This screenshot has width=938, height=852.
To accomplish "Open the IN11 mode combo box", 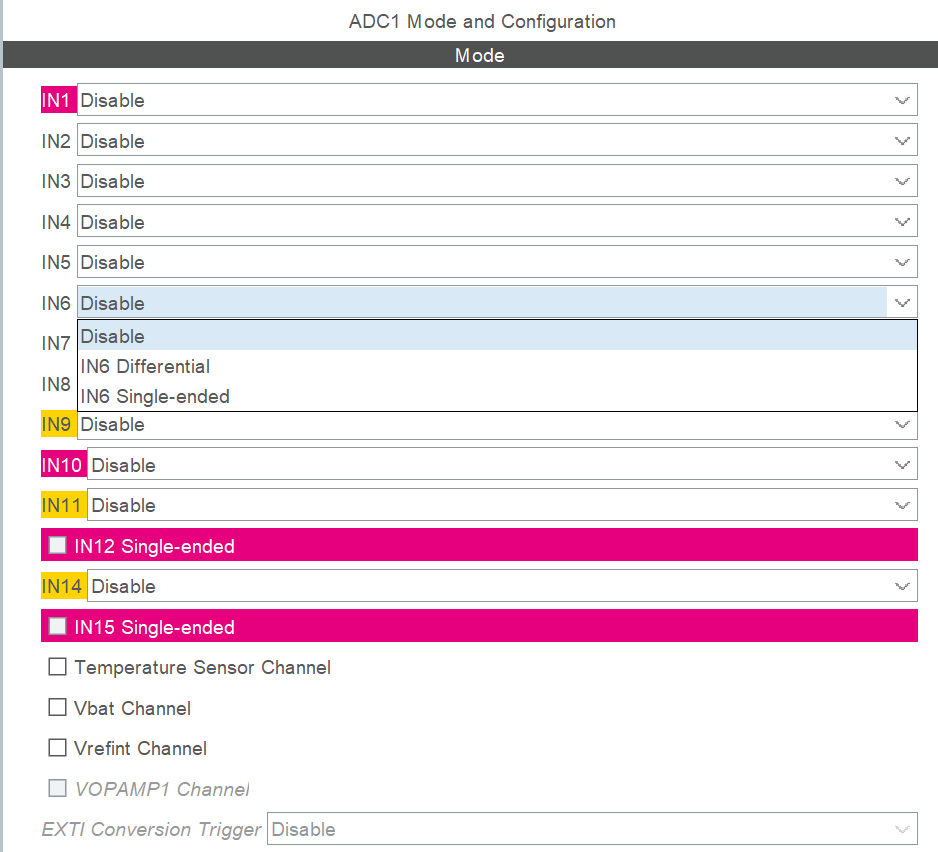I will click(x=502, y=505).
